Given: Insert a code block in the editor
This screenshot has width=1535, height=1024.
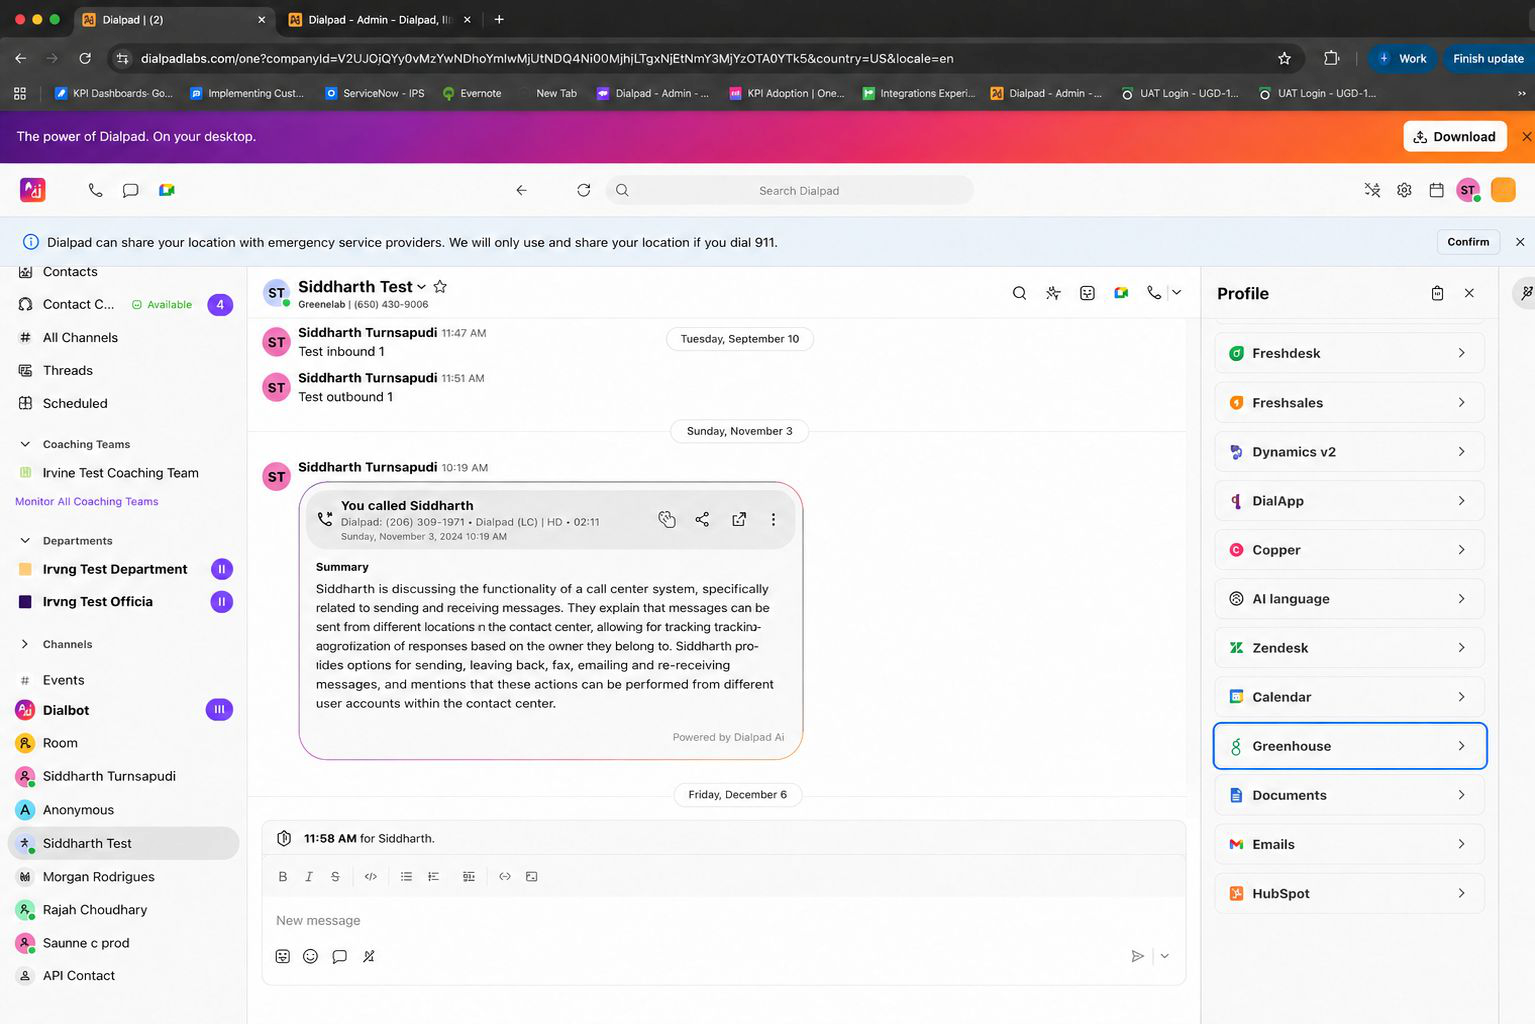Looking at the screenshot, I should click(371, 876).
